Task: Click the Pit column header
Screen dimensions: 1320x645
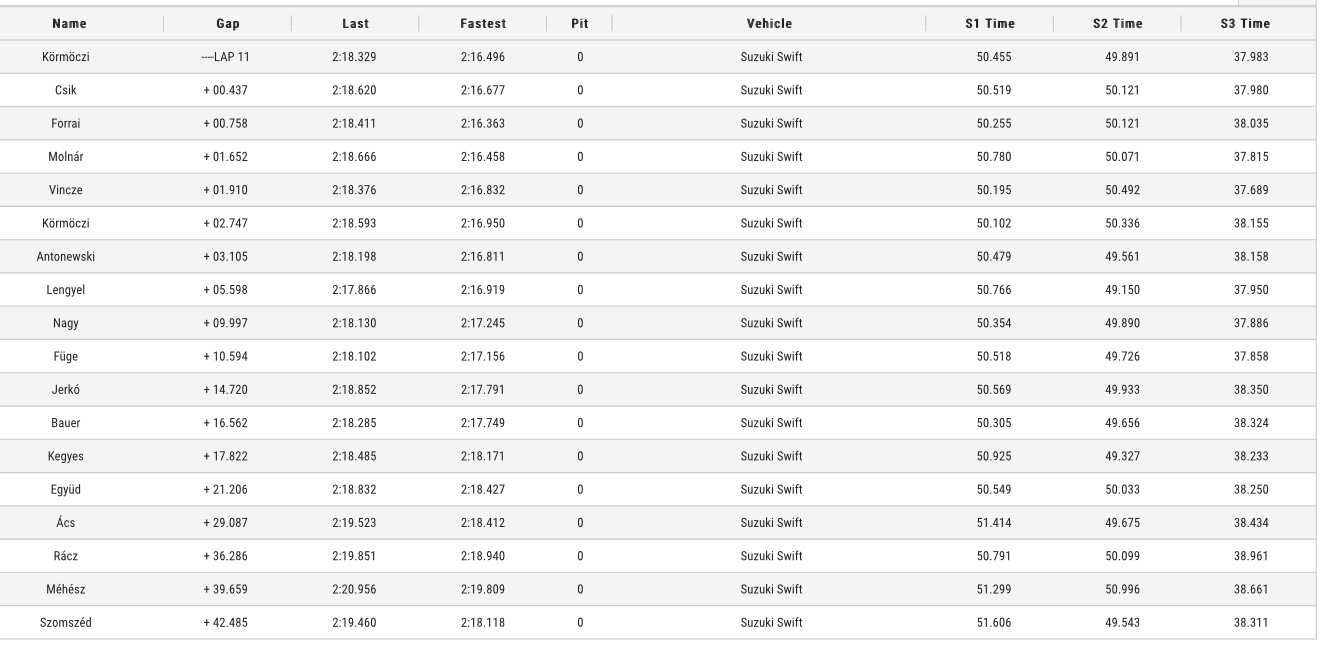Action: pos(579,23)
